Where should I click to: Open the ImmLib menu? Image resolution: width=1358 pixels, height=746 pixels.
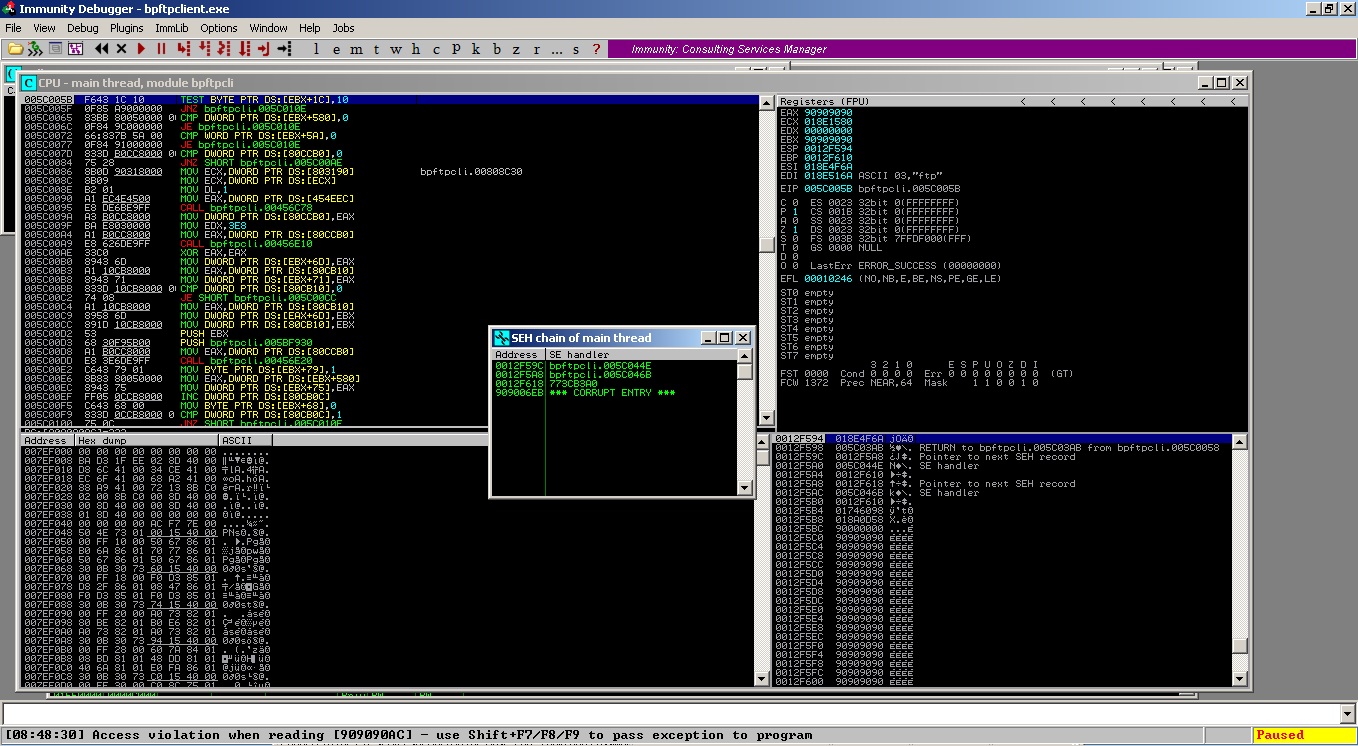pos(172,28)
